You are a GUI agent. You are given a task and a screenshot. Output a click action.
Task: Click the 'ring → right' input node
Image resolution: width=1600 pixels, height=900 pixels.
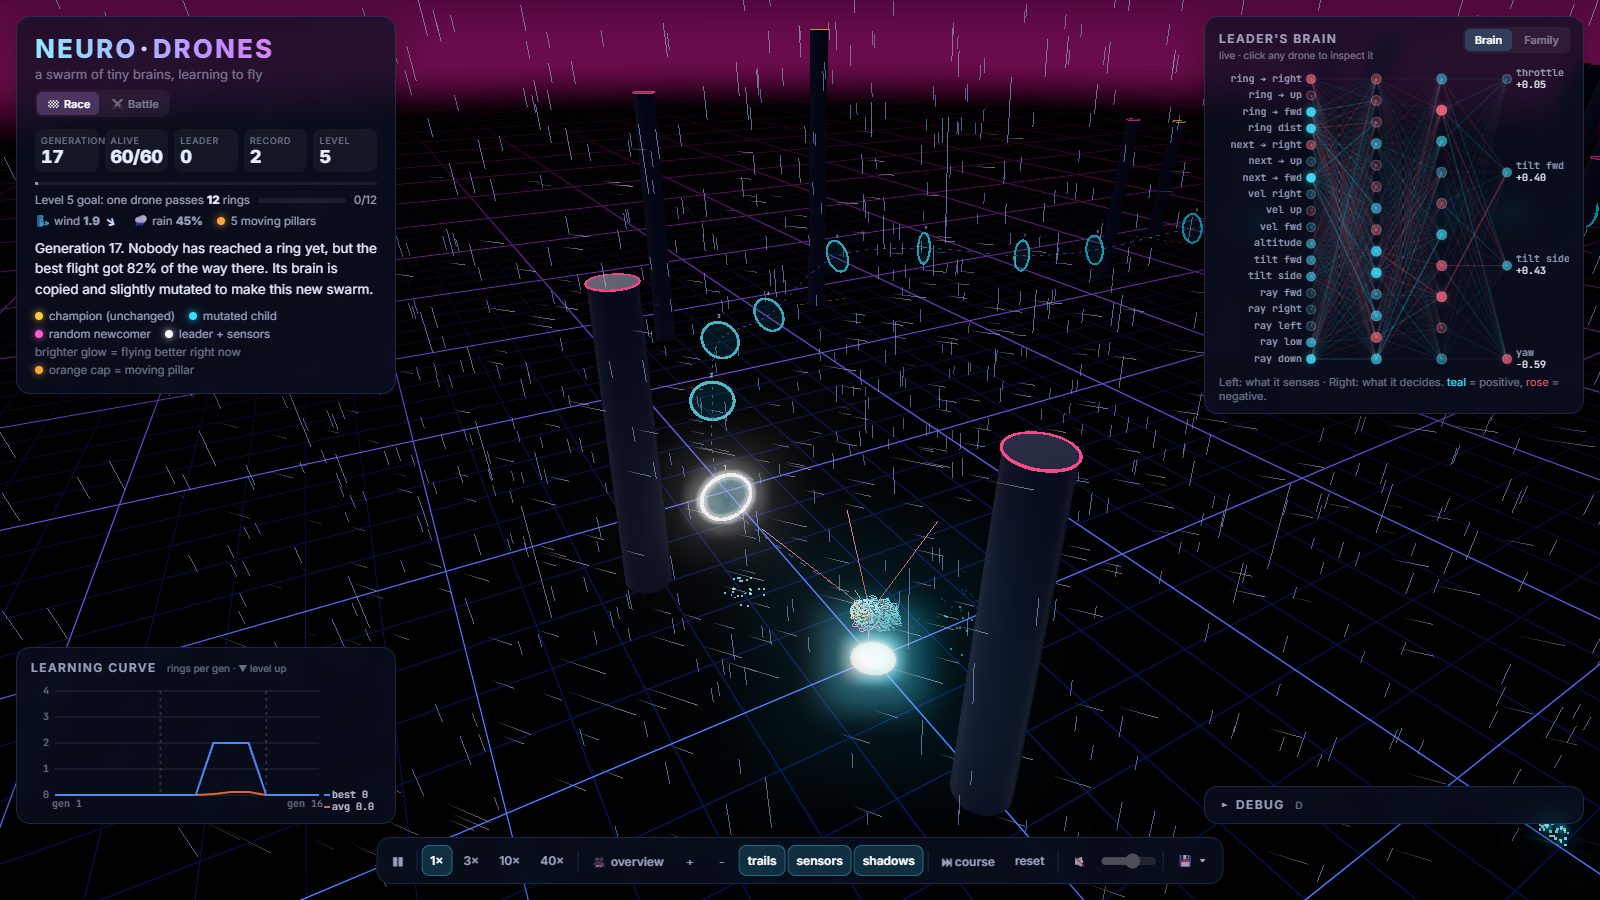(x=1311, y=79)
